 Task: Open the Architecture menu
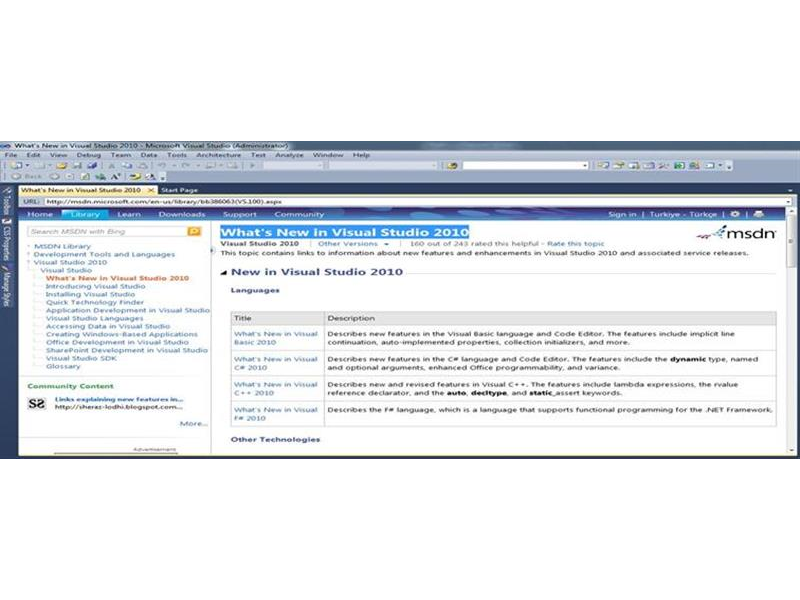[x=218, y=155]
